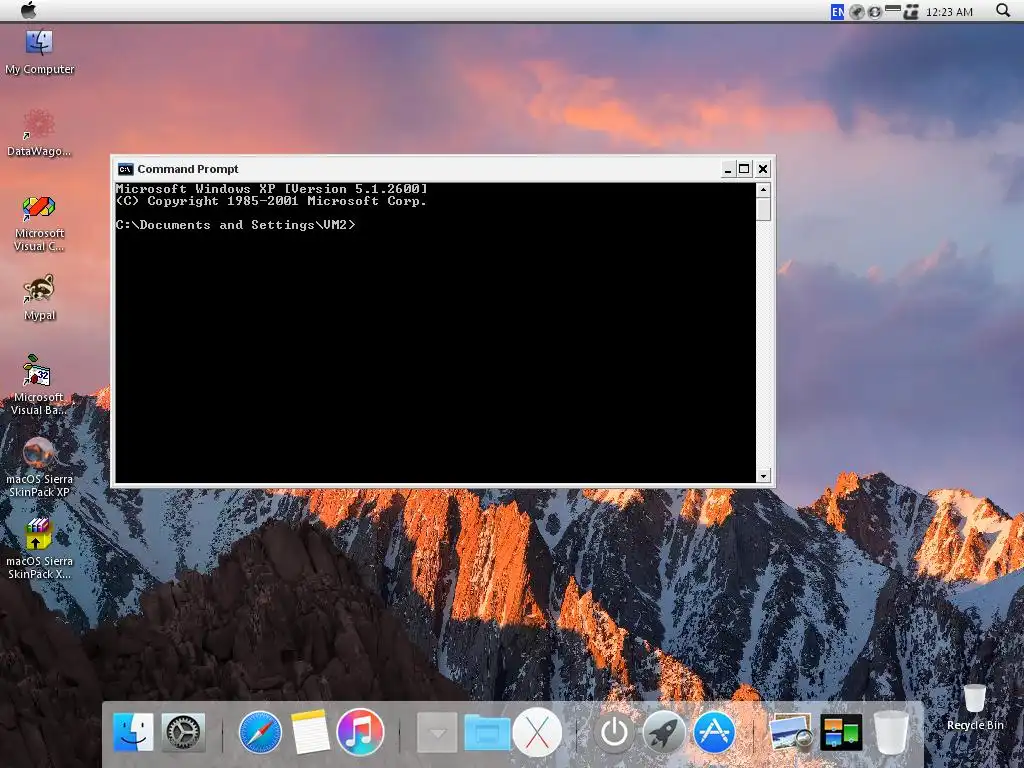Open the Spotlight search magnifier
This screenshot has width=1024, height=768.
tap(1003, 10)
